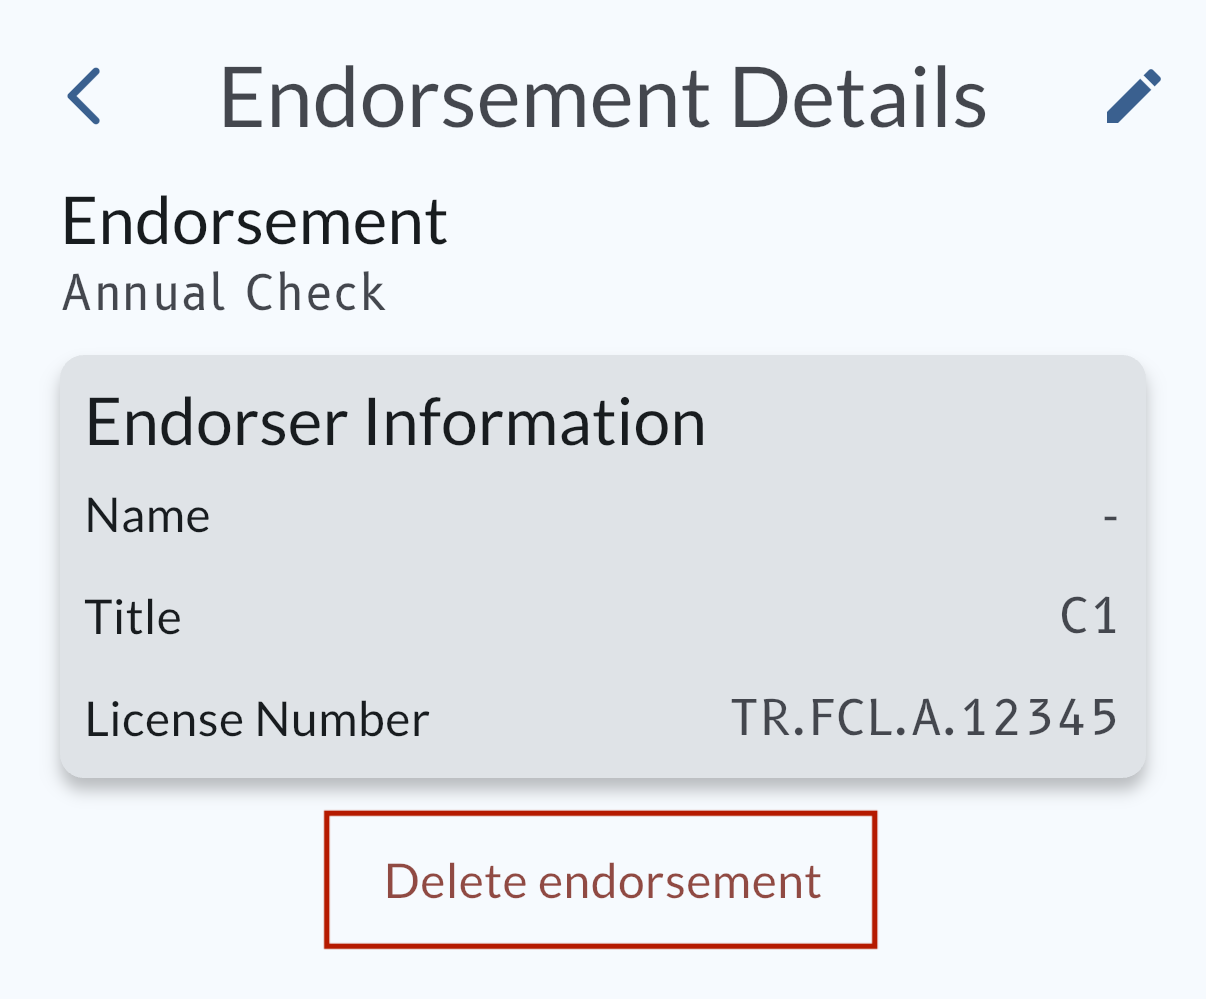Tap the word Annual below Endorsement
Screen dimensions: 1206x999
[144, 294]
